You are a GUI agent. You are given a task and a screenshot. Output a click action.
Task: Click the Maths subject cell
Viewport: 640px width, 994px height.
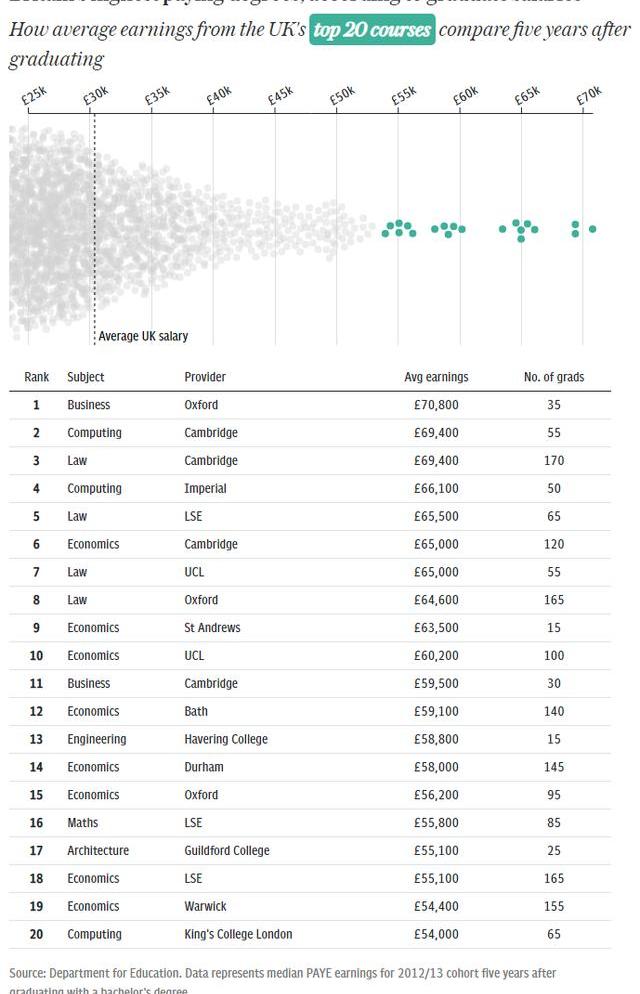(83, 823)
